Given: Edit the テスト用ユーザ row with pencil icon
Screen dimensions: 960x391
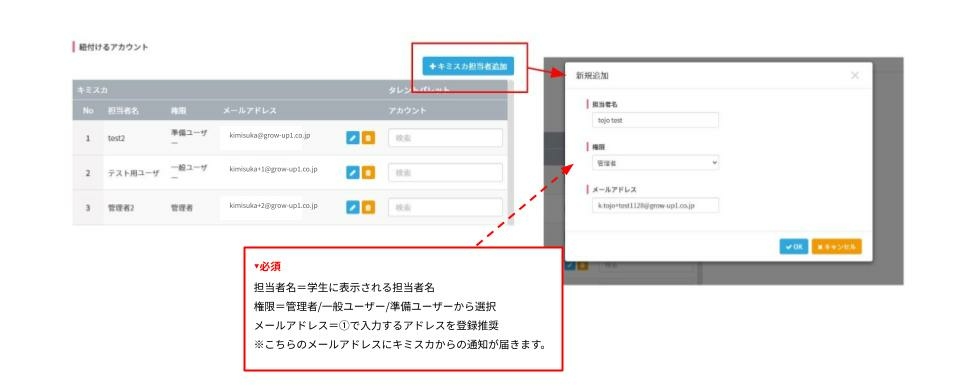Looking at the screenshot, I should [x=352, y=173].
